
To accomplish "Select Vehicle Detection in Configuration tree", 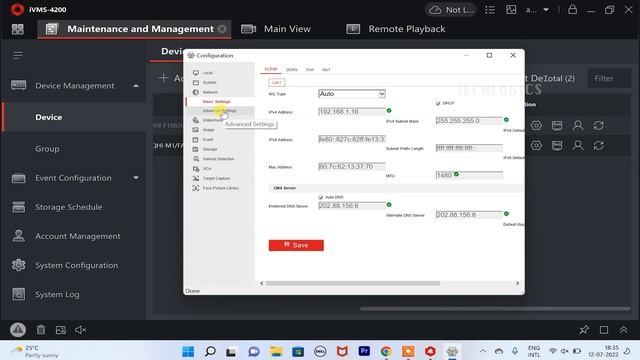I will [218, 159].
